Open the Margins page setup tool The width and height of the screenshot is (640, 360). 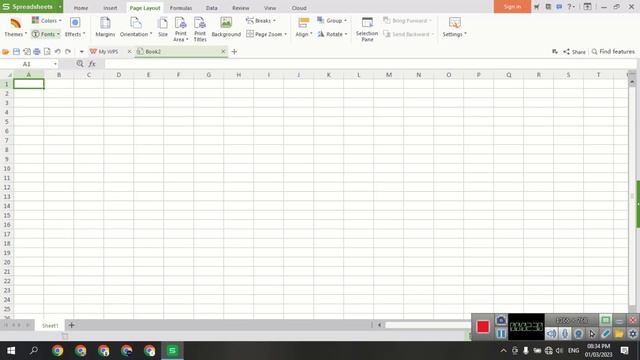click(105, 27)
